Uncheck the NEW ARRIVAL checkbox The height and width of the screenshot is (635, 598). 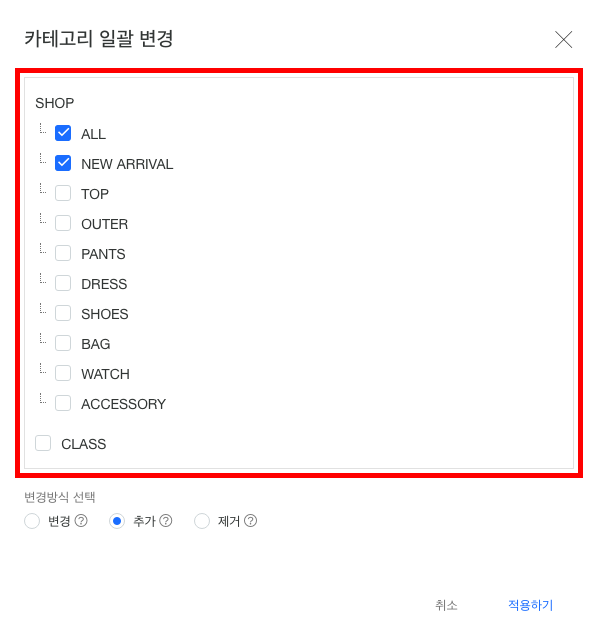63,163
